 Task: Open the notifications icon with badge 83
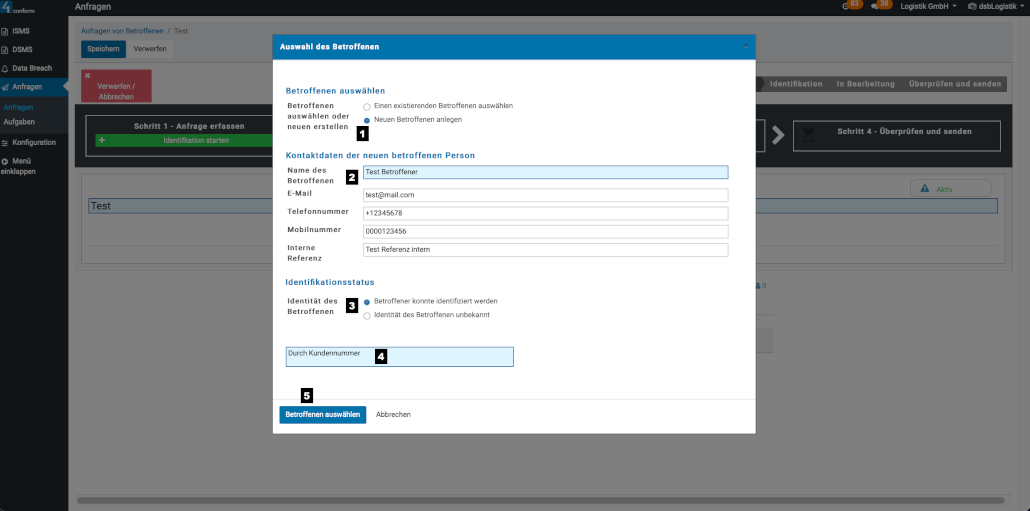pyautogui.click(x=848, y=6)
